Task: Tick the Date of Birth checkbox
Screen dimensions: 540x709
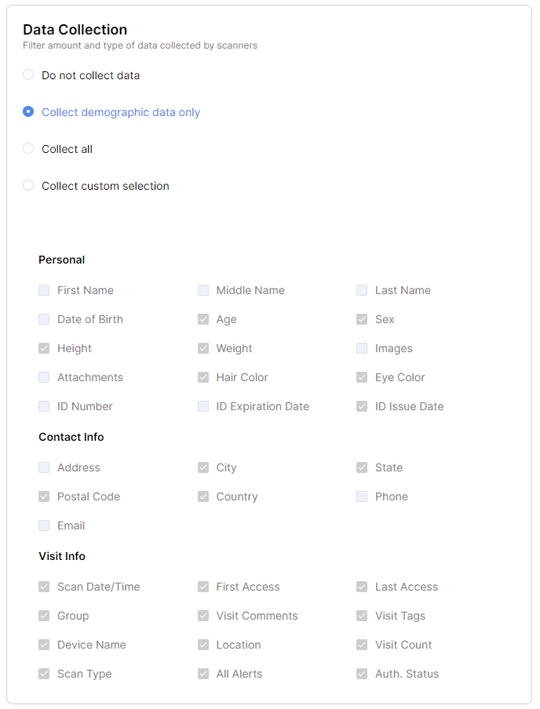Action: [x=44, y=319]
